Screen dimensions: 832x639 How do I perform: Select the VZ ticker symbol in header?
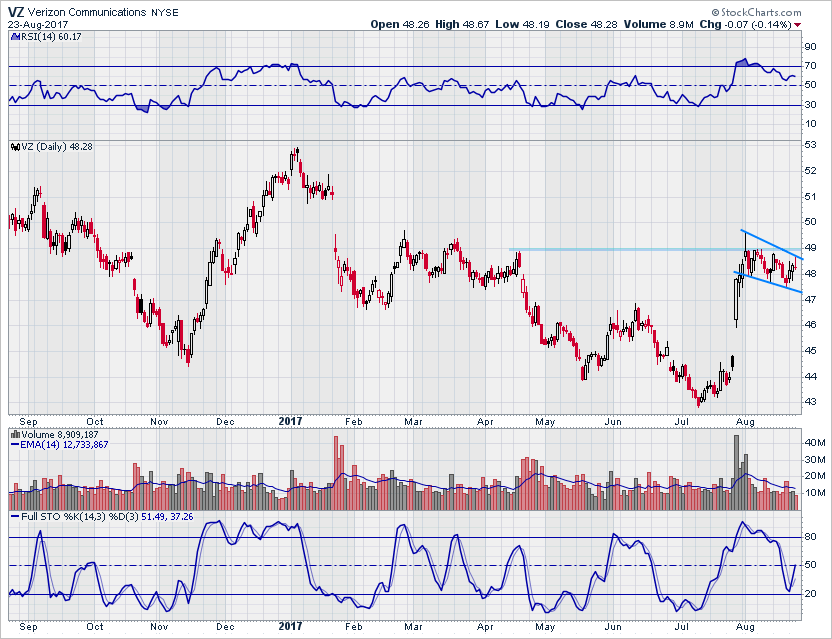pyautogui.click(x=16, y=12)
